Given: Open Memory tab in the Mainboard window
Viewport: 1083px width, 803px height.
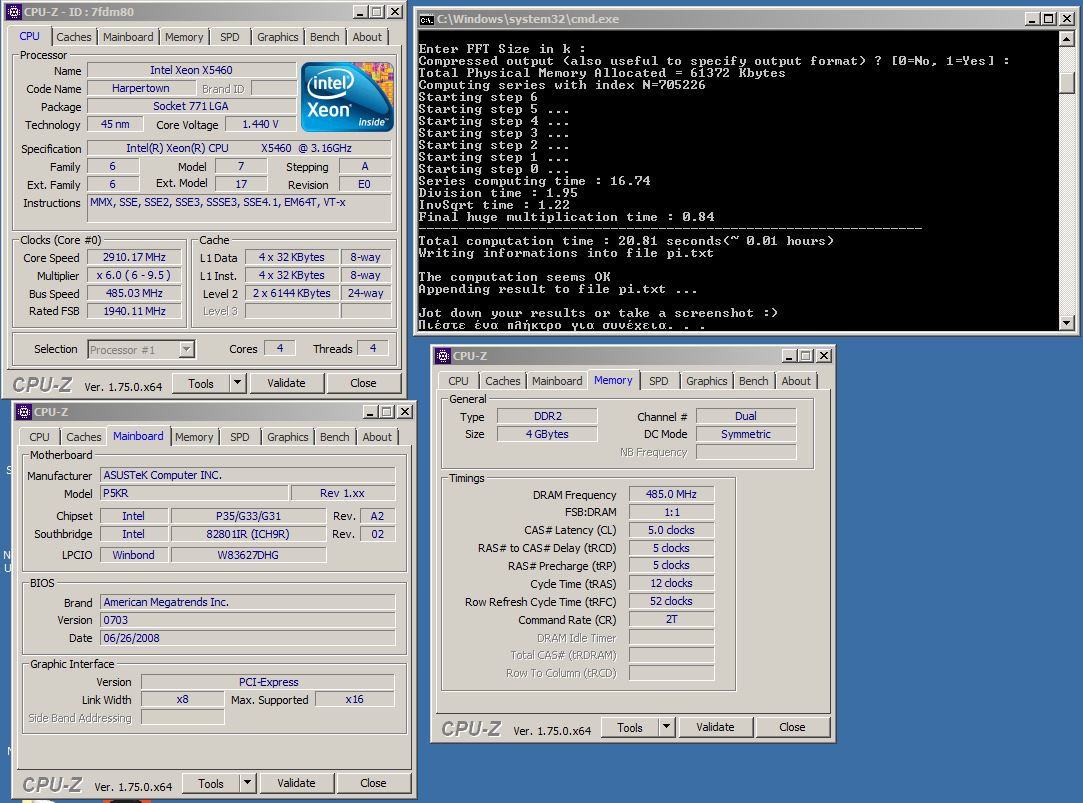Looking at the screenshot, I should 194,437.
